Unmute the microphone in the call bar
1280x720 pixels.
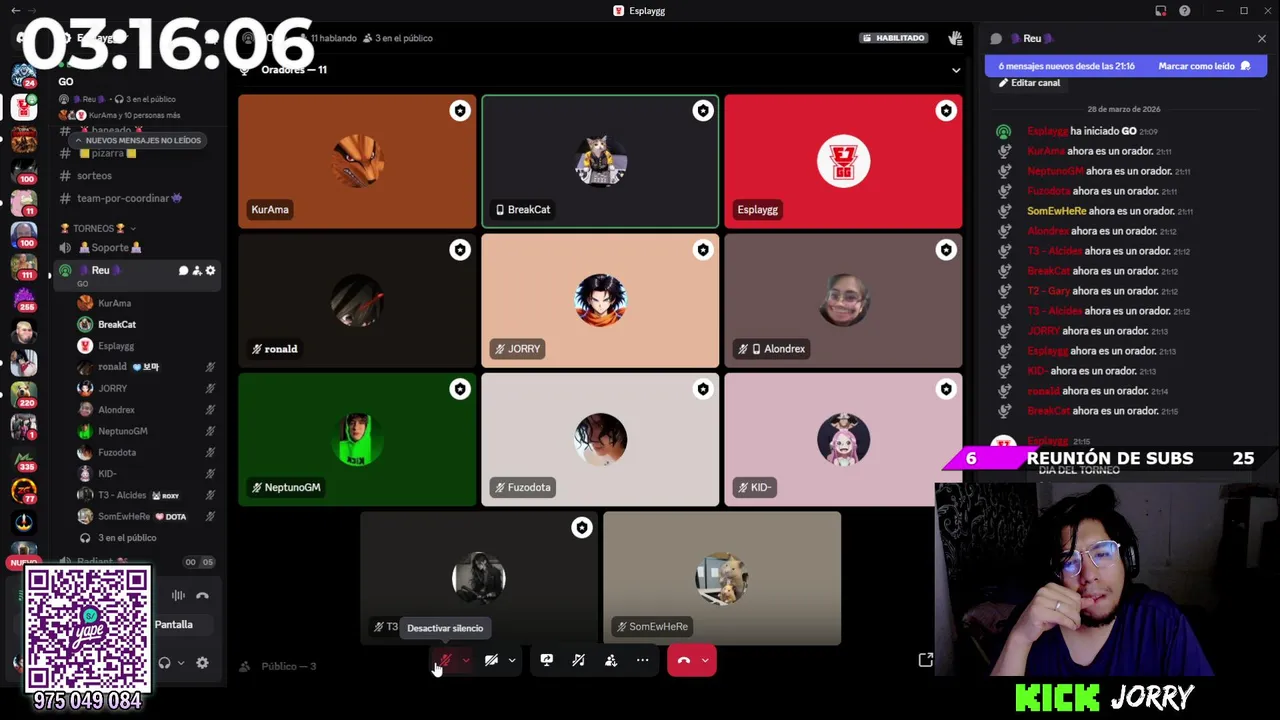click(446, 660)
